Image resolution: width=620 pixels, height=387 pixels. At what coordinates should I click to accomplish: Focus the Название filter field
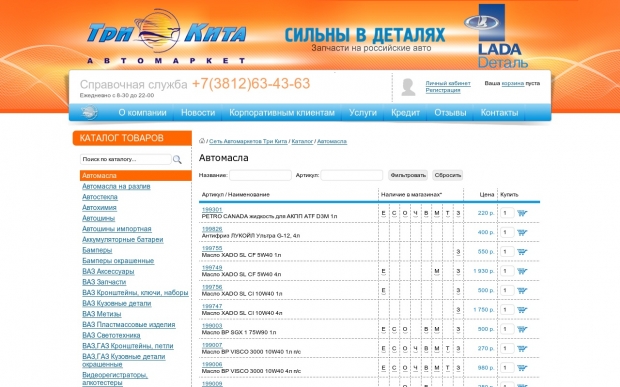point(260,175)
